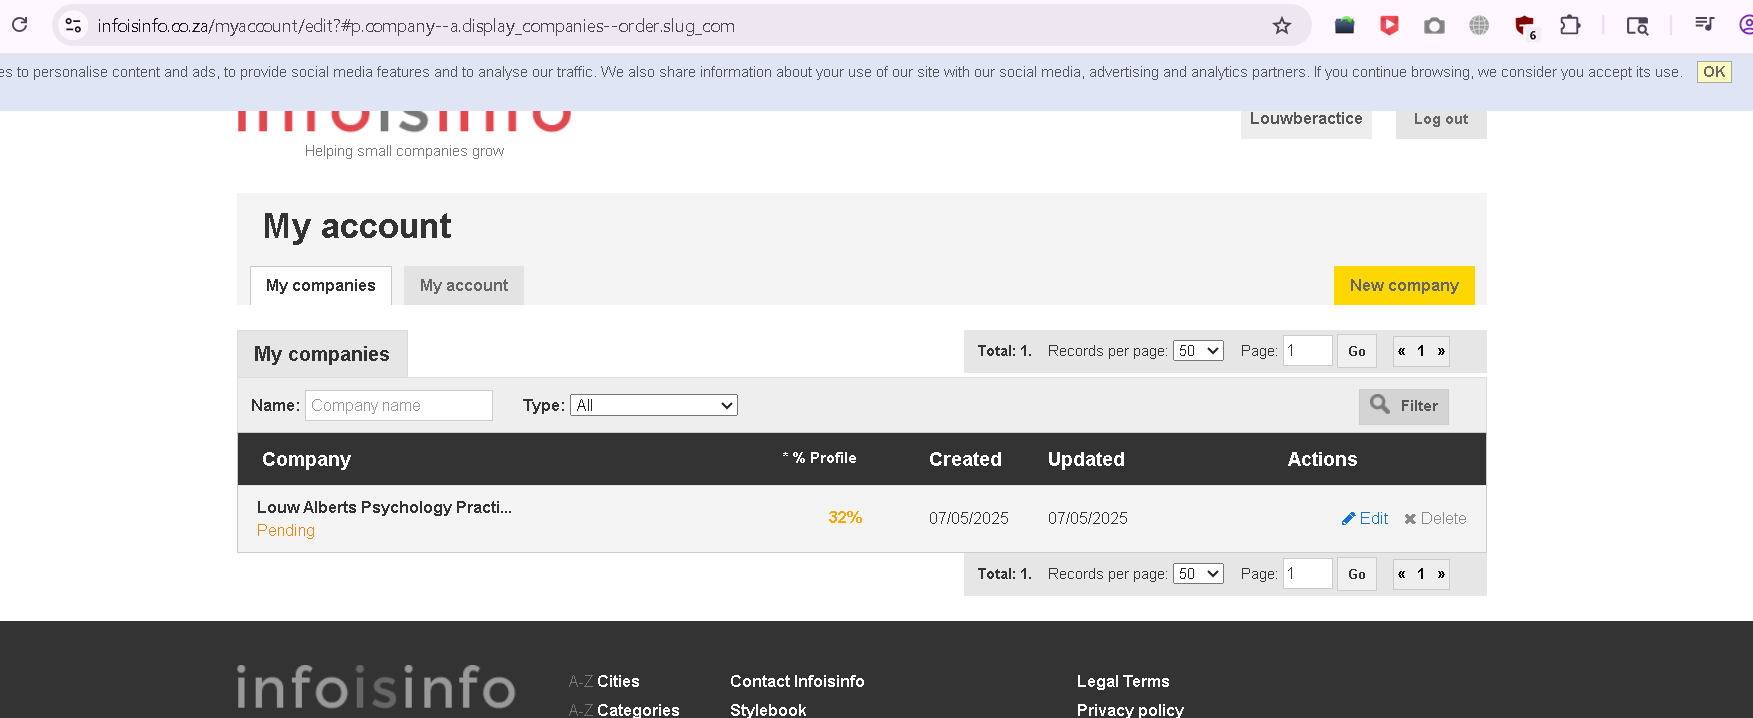Open the Louwberactice user button
The height and width of the screenshot is (718, 1753).
coord(1306,119)
